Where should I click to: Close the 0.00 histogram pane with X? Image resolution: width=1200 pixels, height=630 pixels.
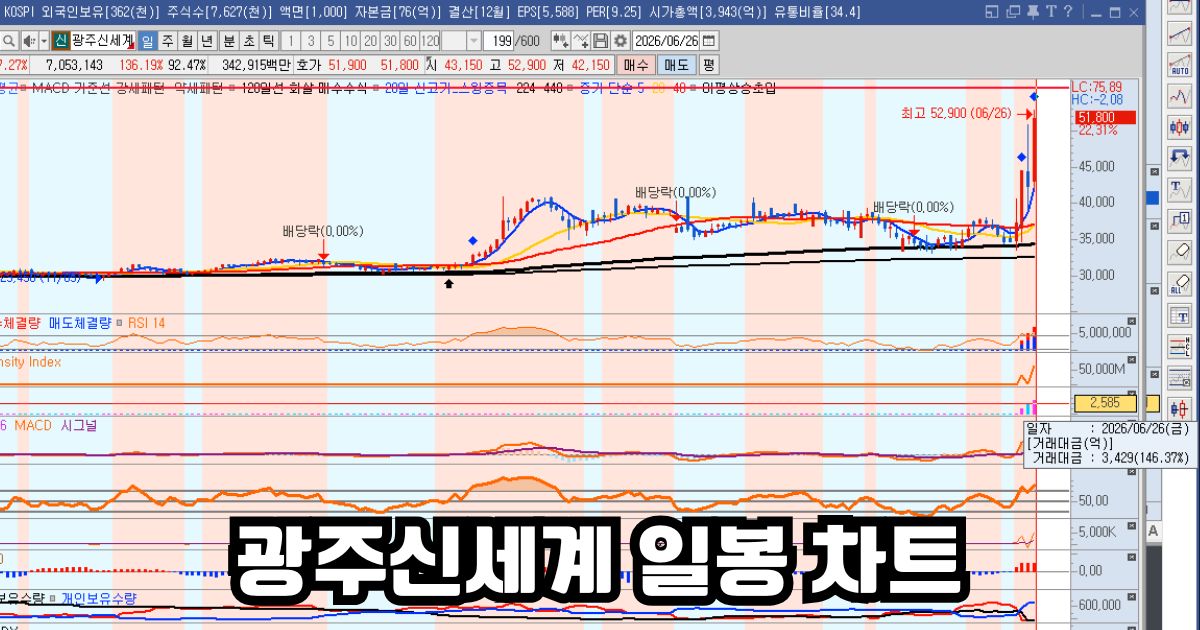tap(1131, 556)
